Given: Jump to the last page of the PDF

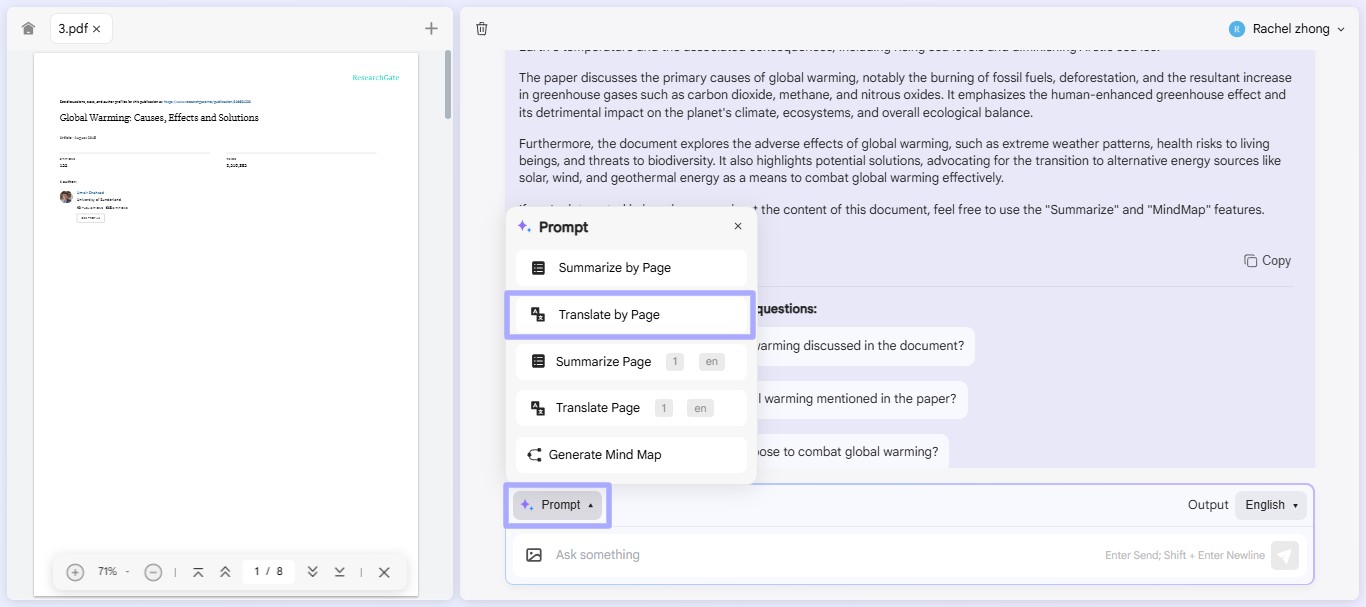Looking at the screenshot, I should coord(339,571).
